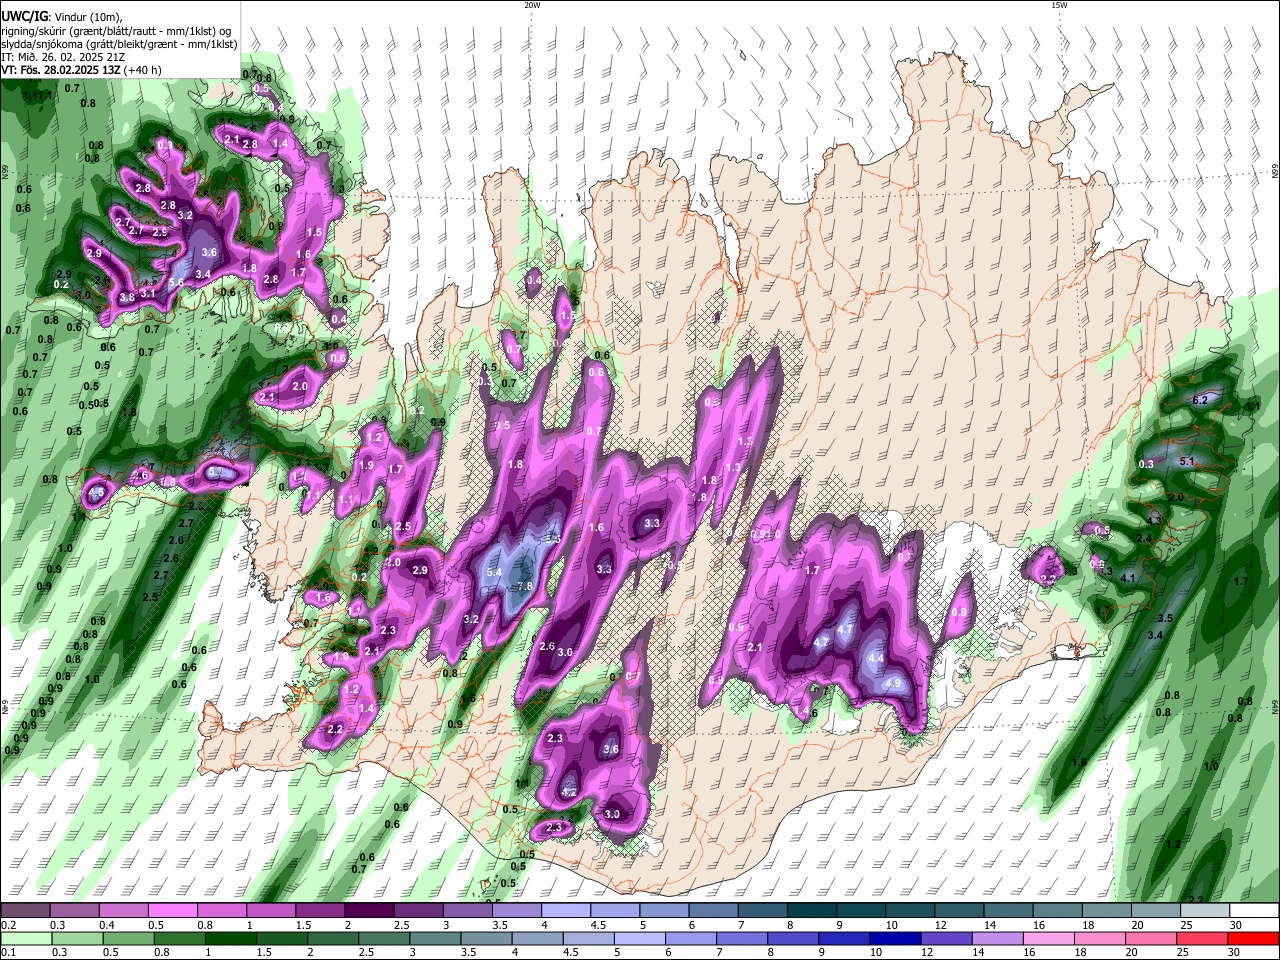Click the dark mauve snow swatch at 0.2
Viewport: 1280px width, 960px height.
click(26, 911)
